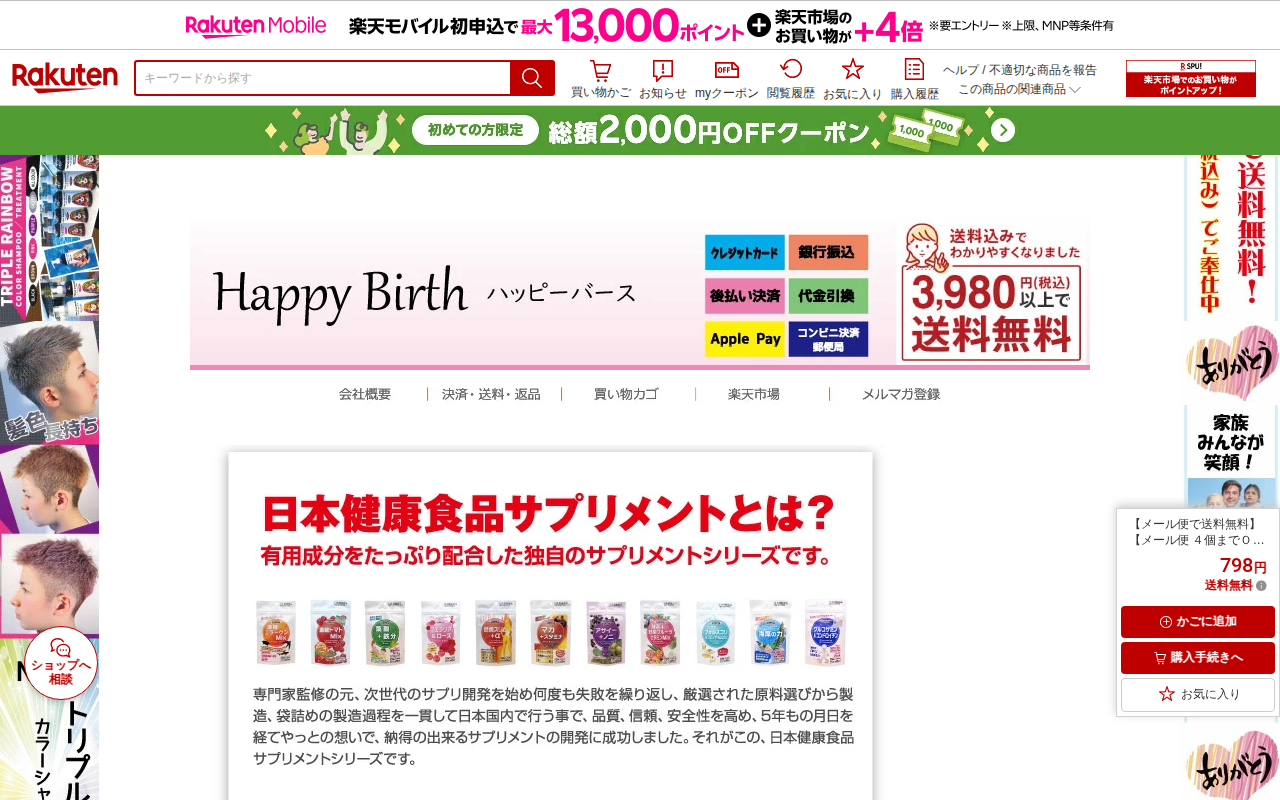Click the Rakuten logo
Image resolution: width=1280 pixels, height=800 pixels.
65,78
